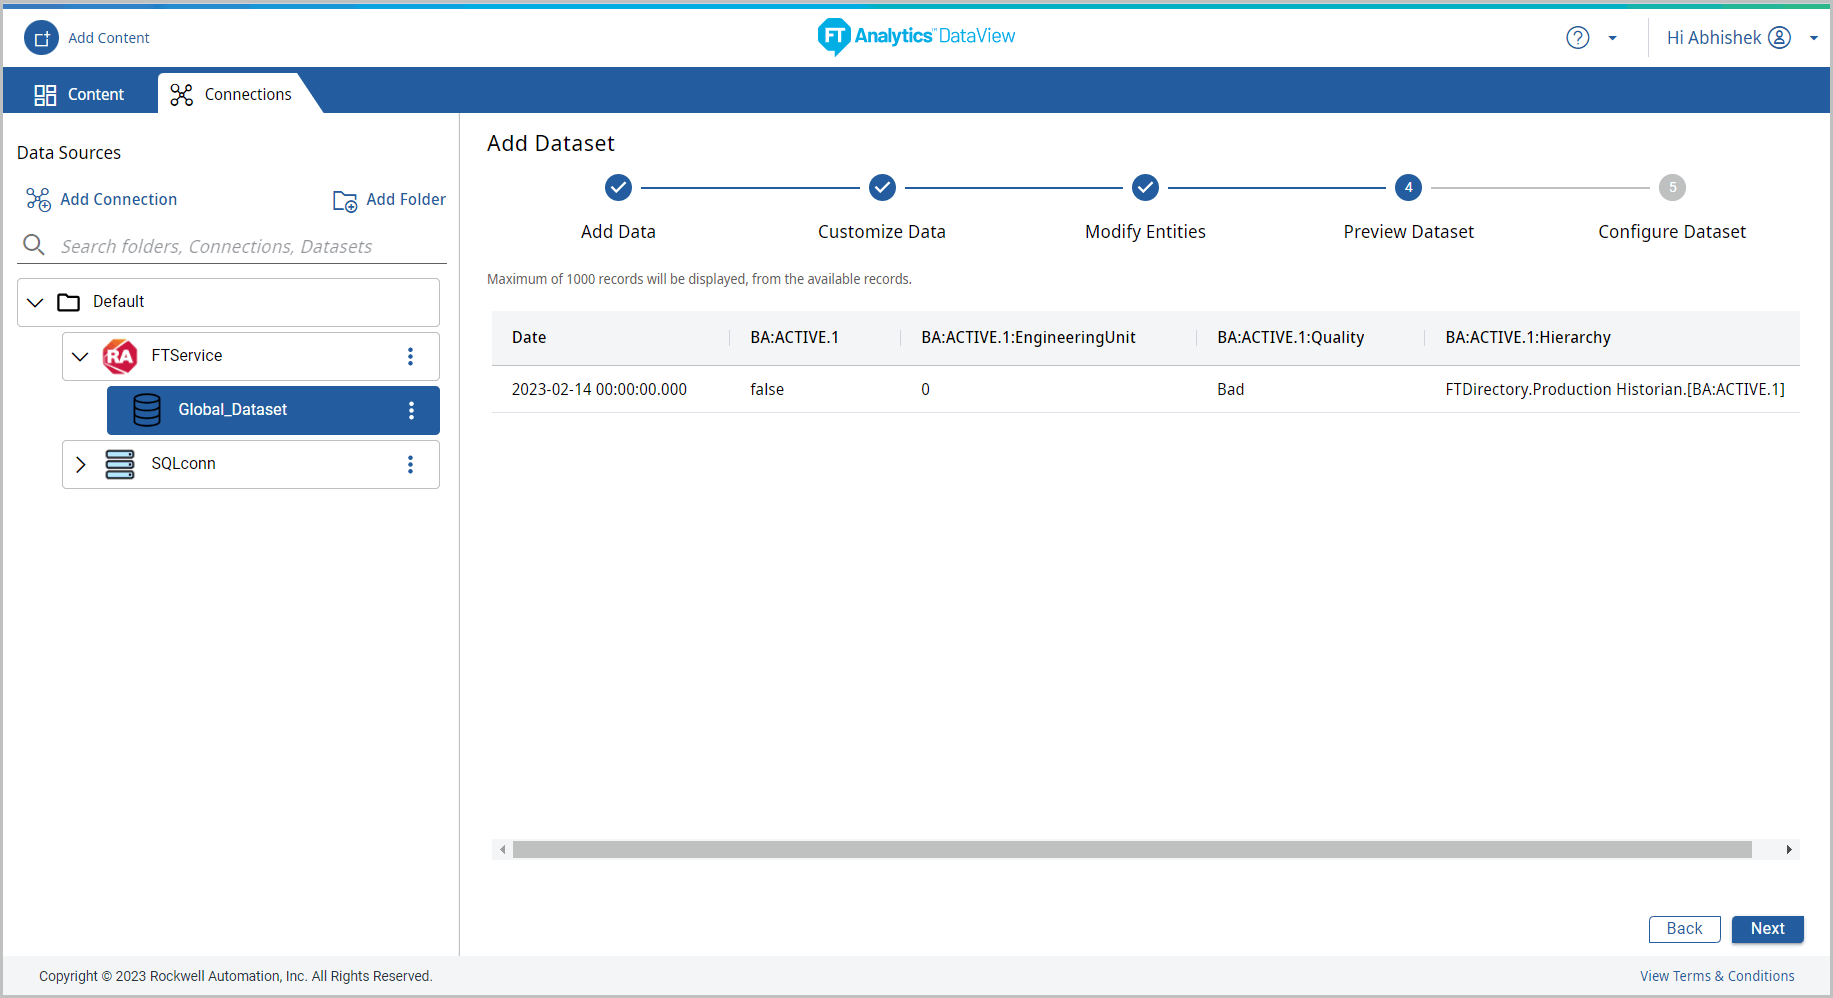
Task: Select the Global_Dataset item
Action: click(x=273, y=410)
